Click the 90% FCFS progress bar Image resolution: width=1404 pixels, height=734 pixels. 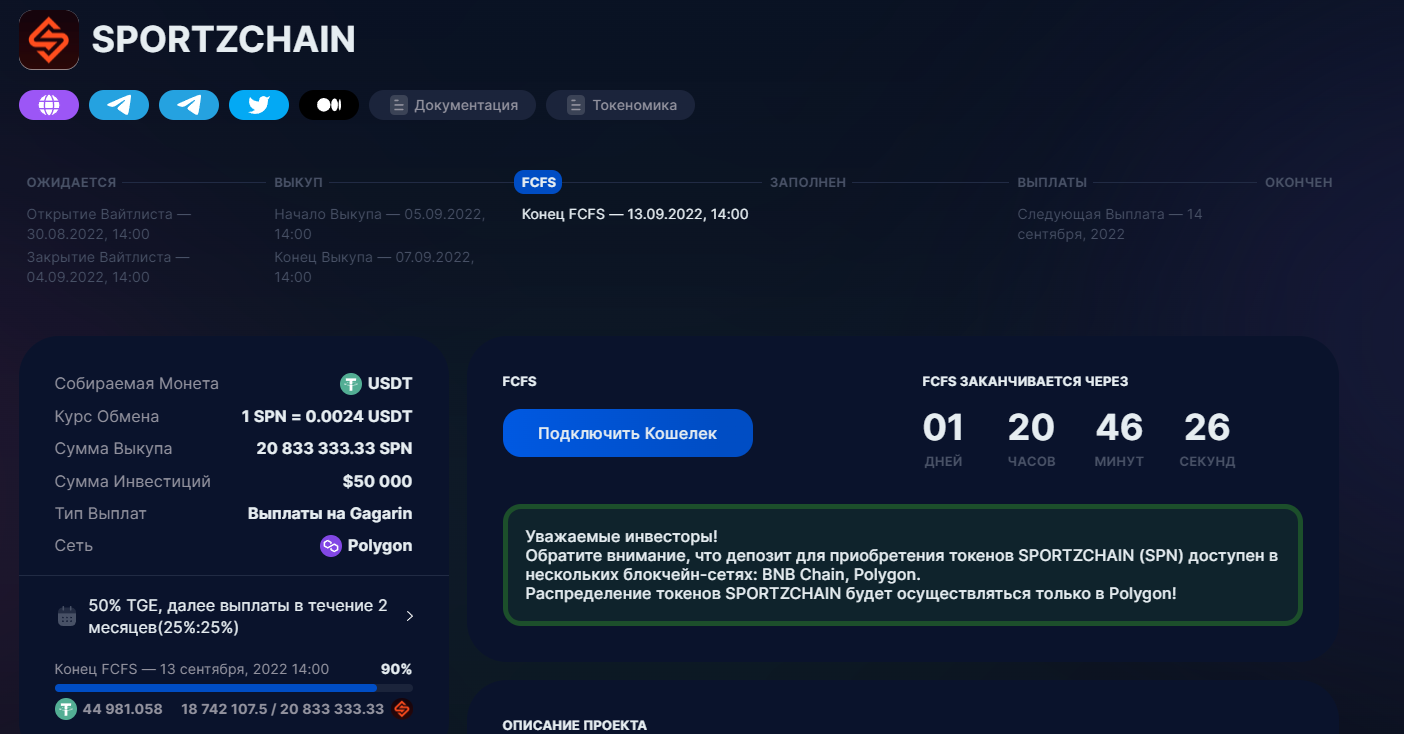coord(234,688)
